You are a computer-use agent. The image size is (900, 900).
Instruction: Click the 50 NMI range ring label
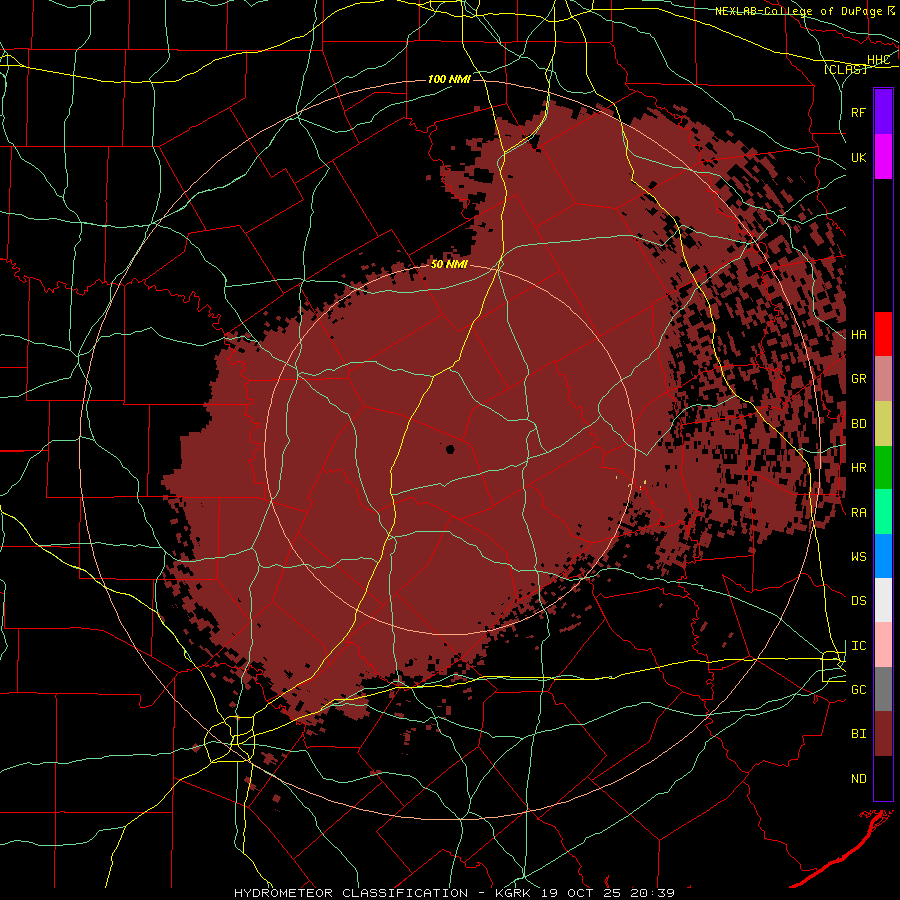tap(449, 264)
